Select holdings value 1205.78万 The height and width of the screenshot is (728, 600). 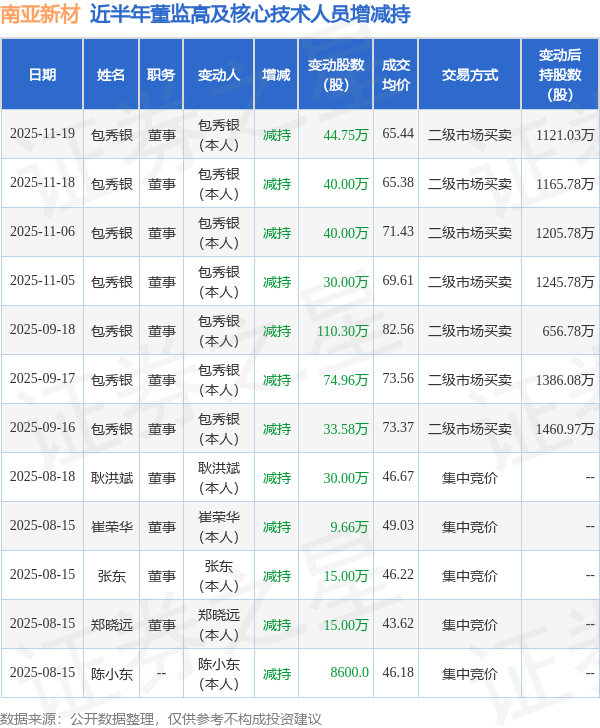(x=565, y=233)
